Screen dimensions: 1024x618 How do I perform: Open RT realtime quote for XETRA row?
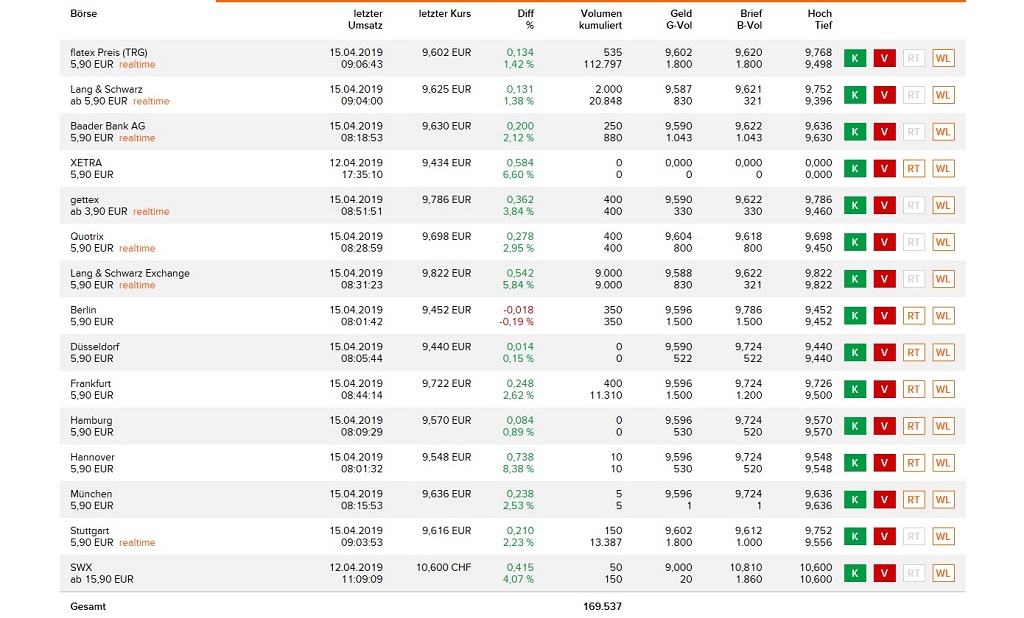[x=913, y=168]
